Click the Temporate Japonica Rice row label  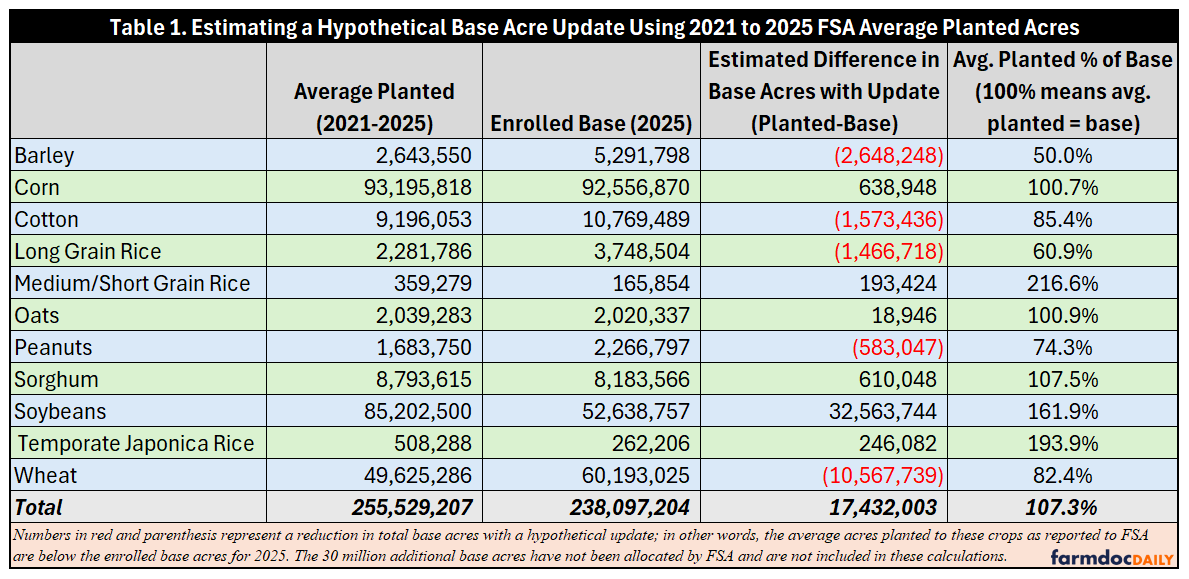(136, 443)
